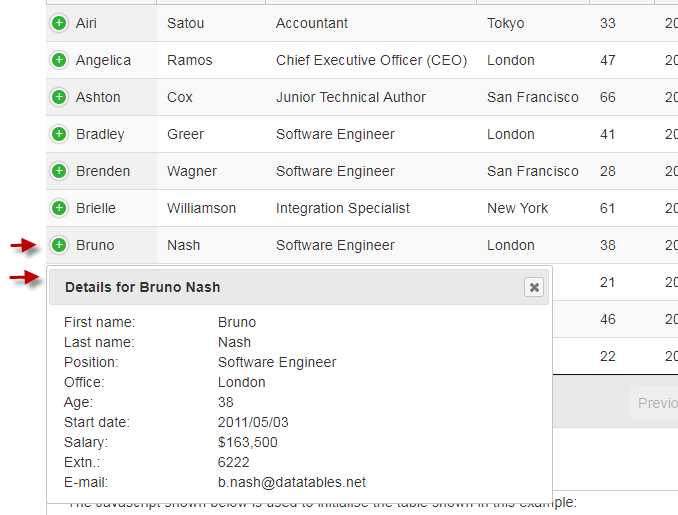Click New York office cell
678x515 pixels.
point(533,208)
